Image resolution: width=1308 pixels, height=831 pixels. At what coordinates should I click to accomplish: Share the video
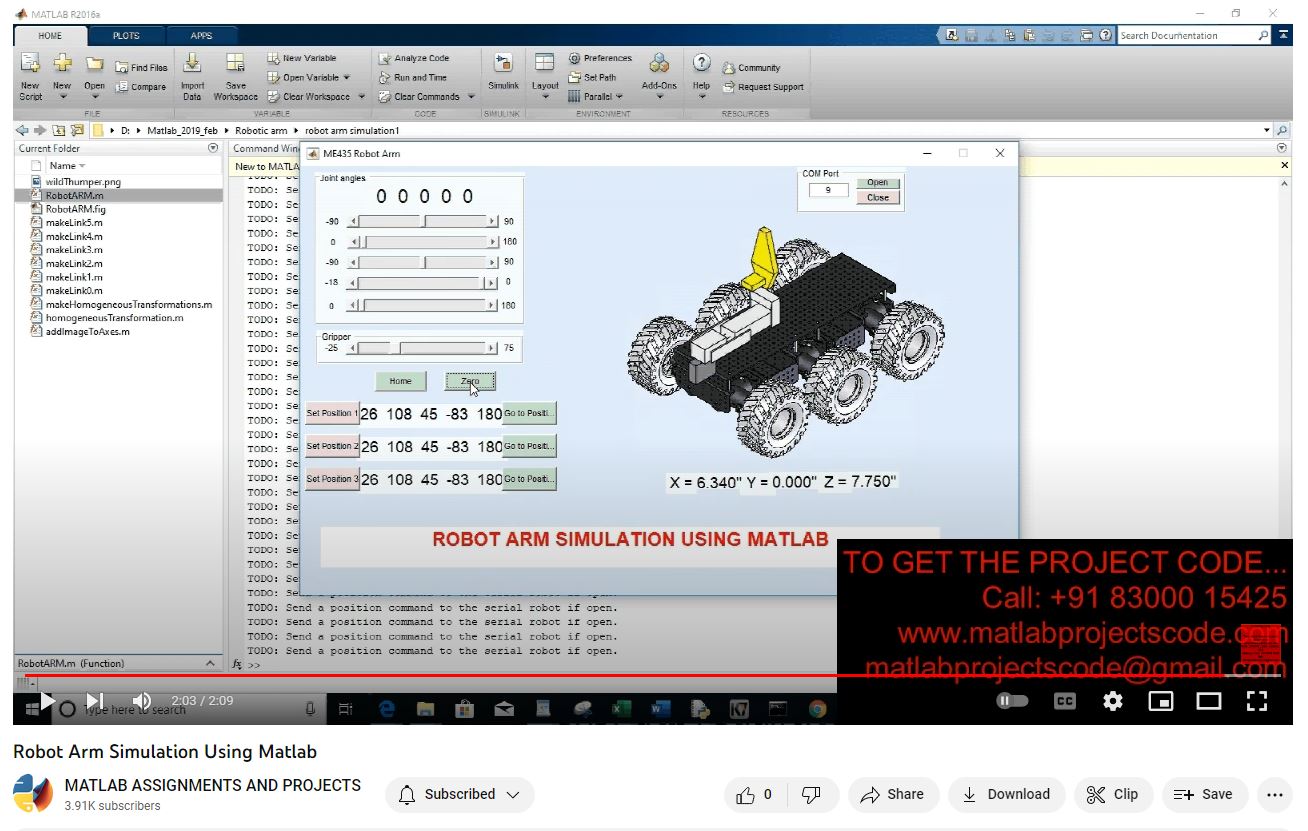[893, 795]
